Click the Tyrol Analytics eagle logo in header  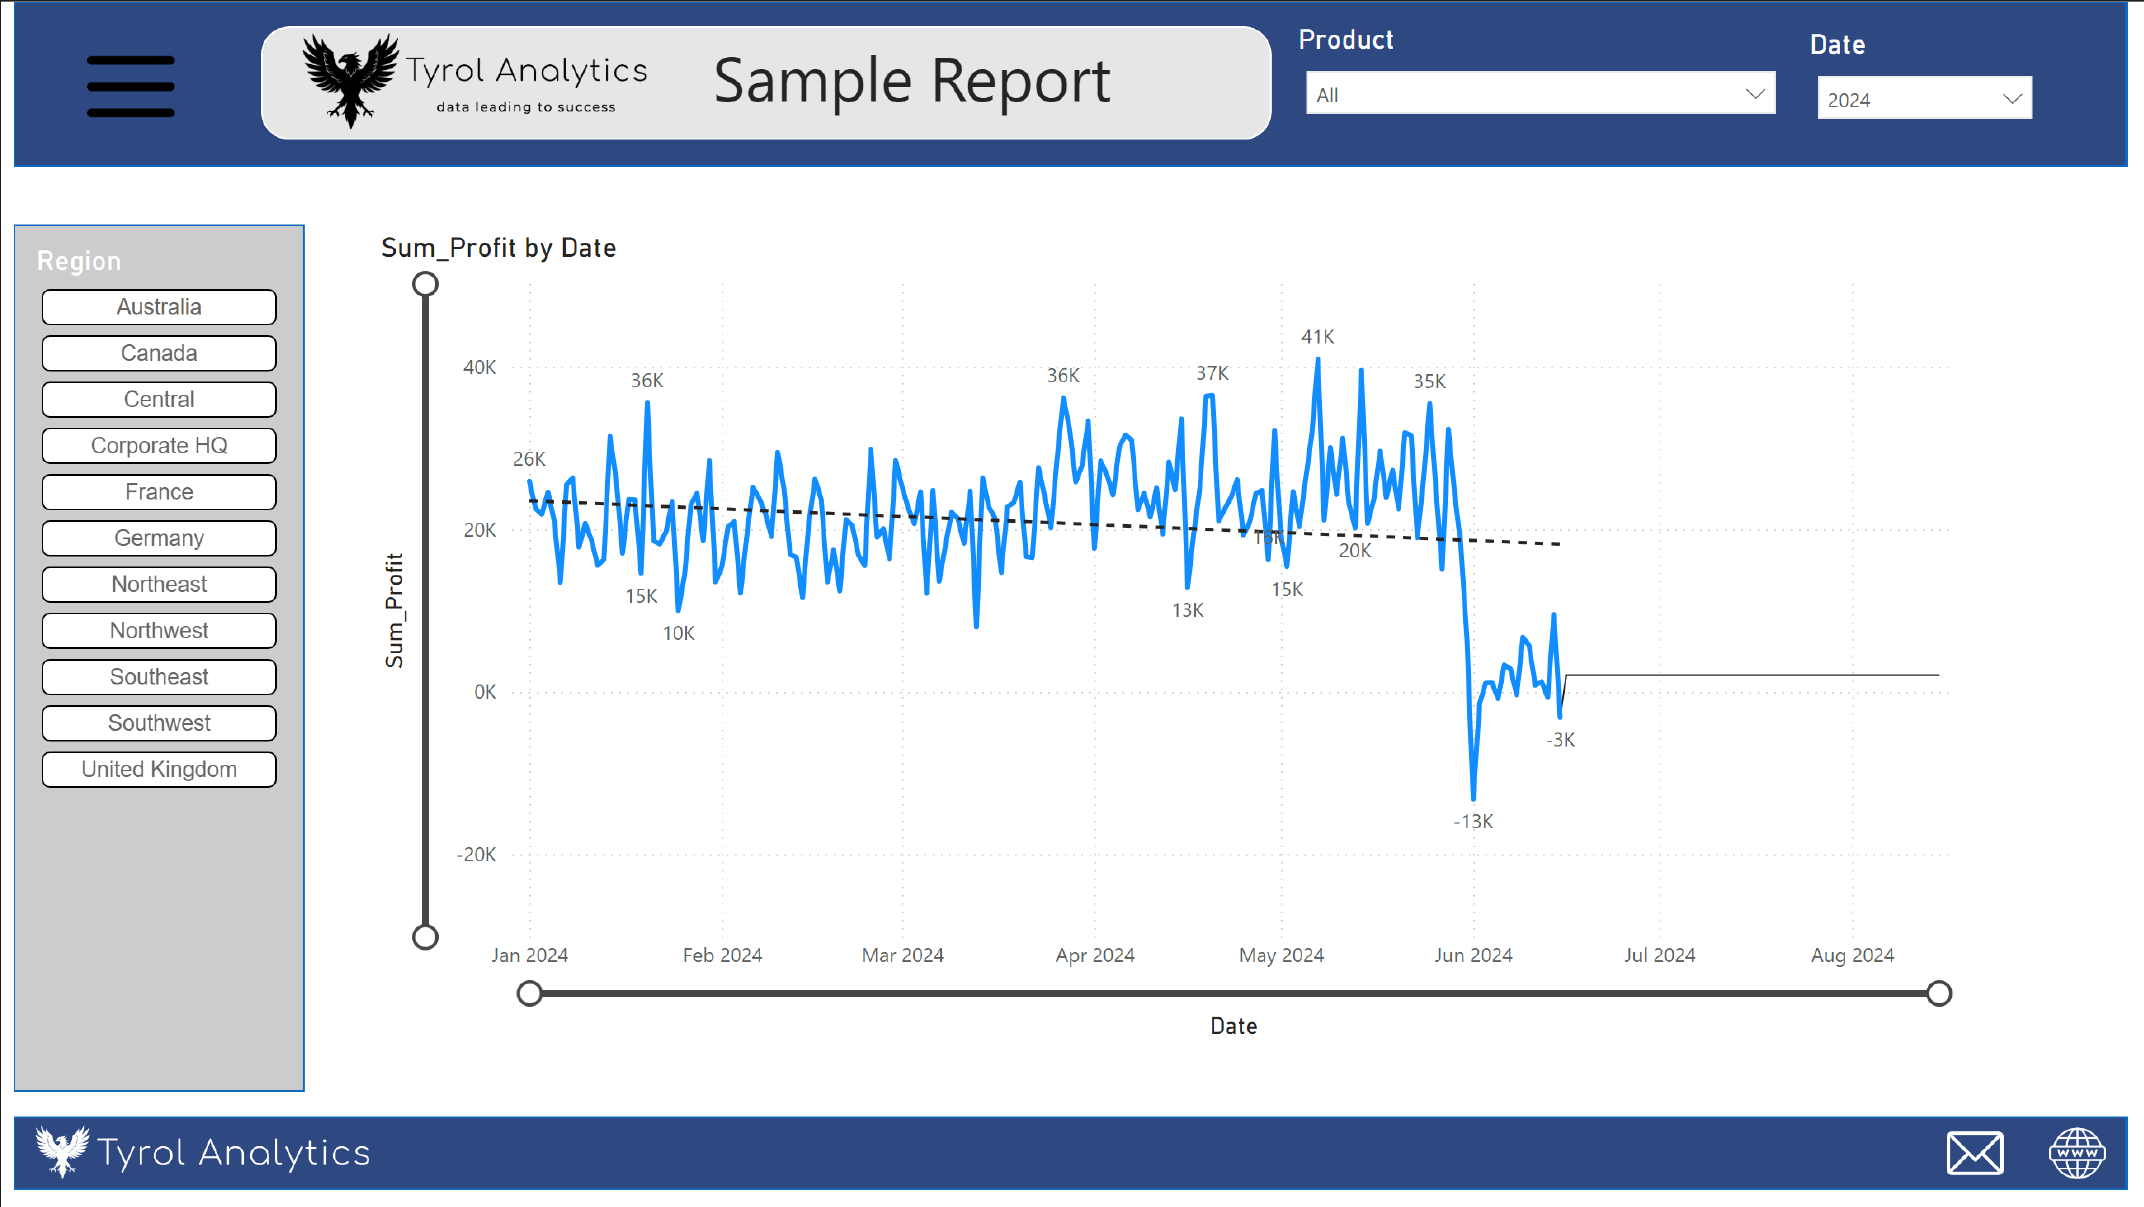(x=350, y=80)
